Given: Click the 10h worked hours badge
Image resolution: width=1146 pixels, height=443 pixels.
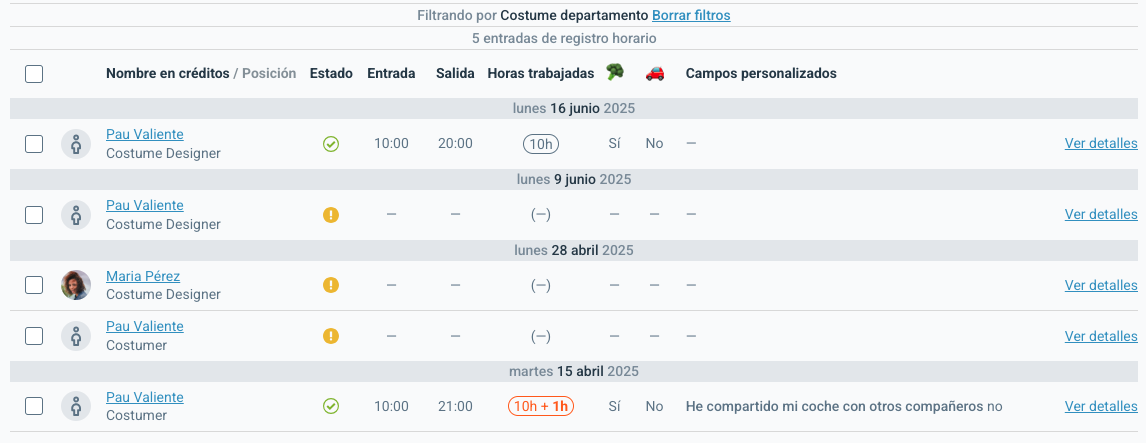Looking at the screenshot, I should coord(541,144).
